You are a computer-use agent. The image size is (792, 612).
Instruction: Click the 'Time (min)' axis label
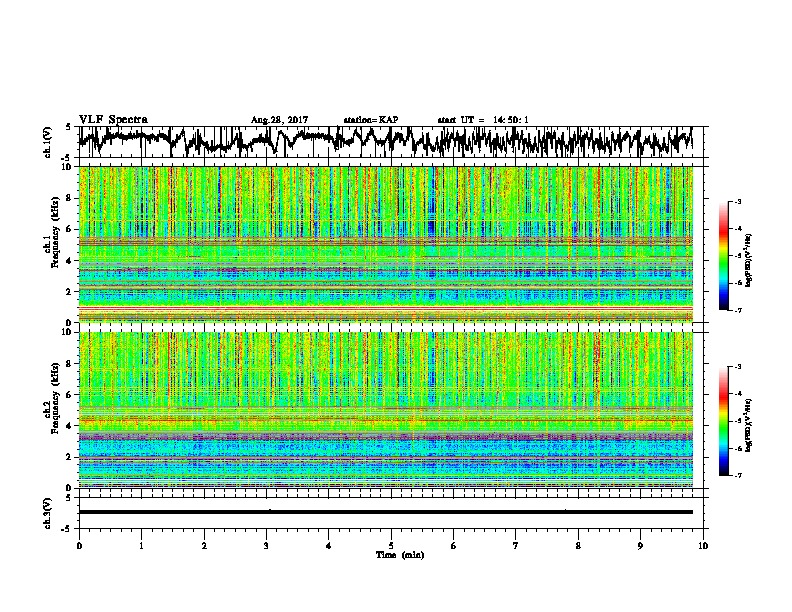pos(400,555)
